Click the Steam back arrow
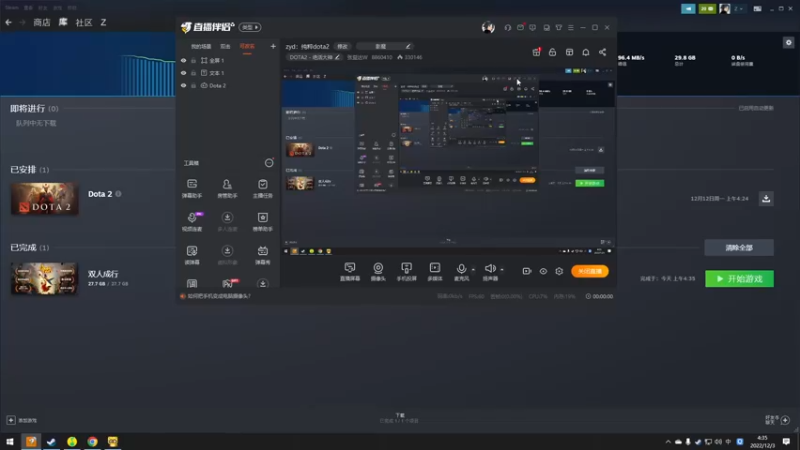This screenshot has height=450, width=800. click(x=8, y=22)
